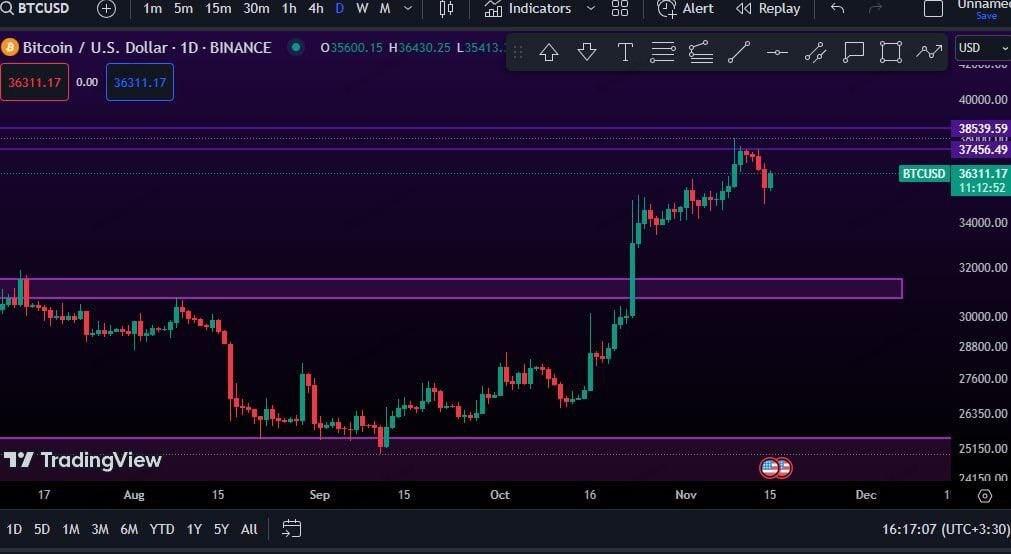Open BTCUSD symbol search

35,8
